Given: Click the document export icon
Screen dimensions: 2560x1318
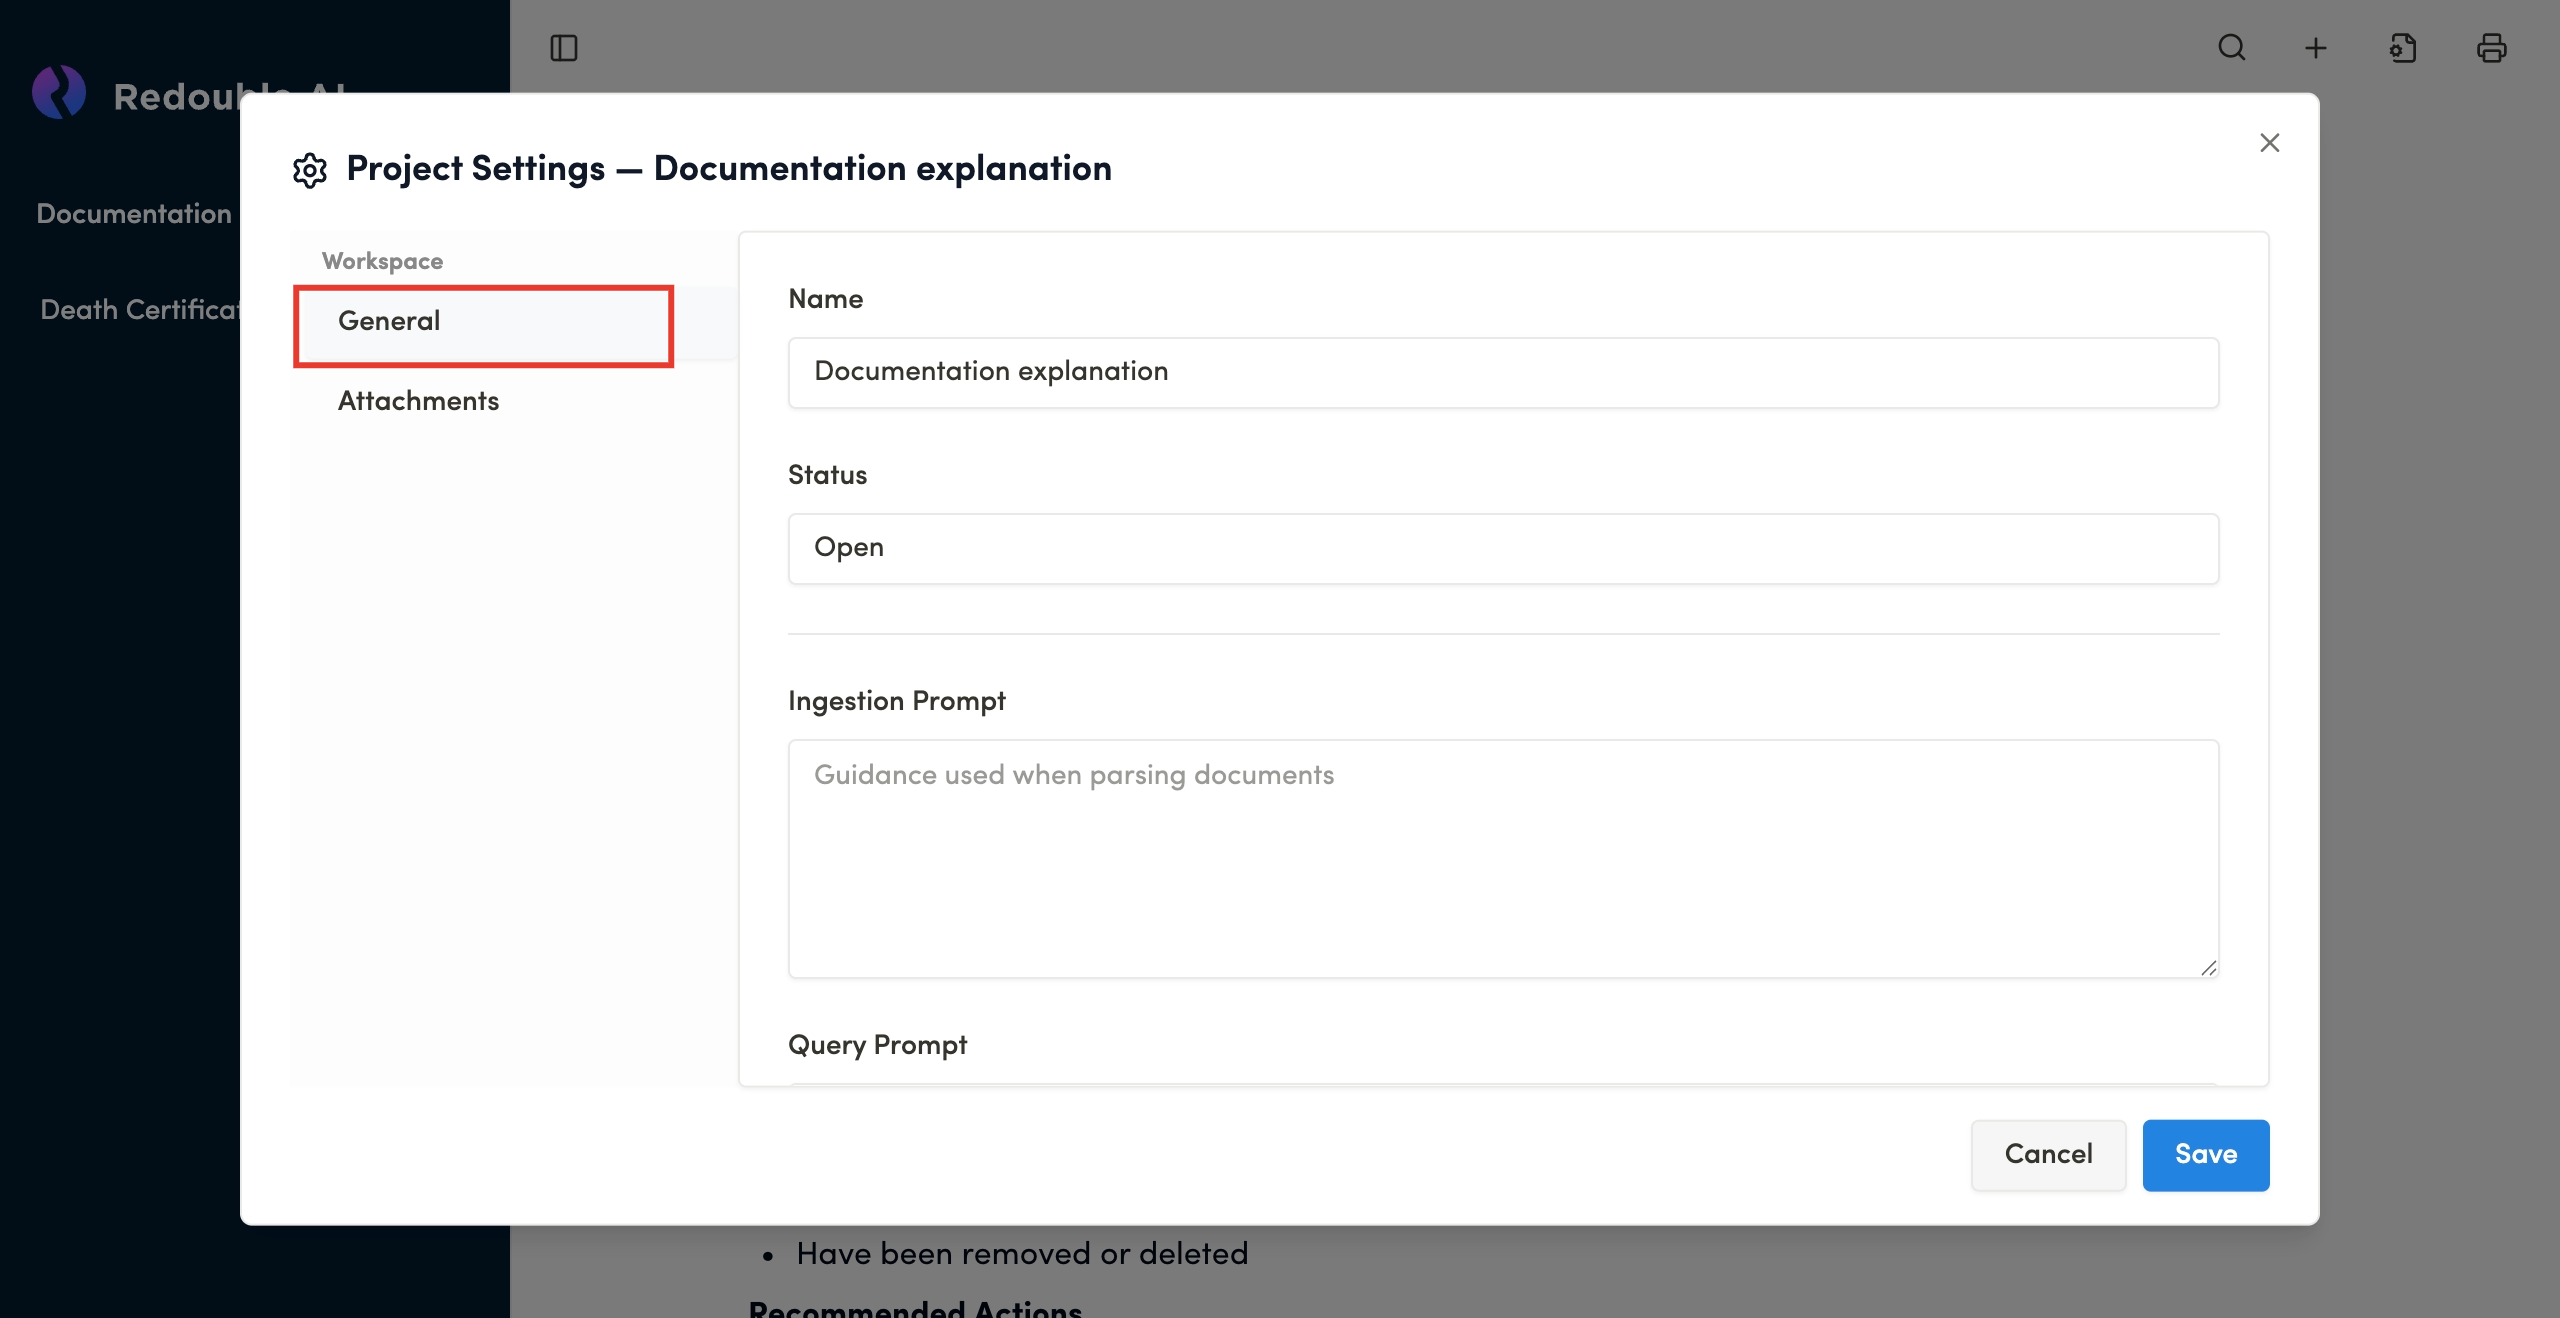Looking at the screenshot, I should coord(2403,48).
